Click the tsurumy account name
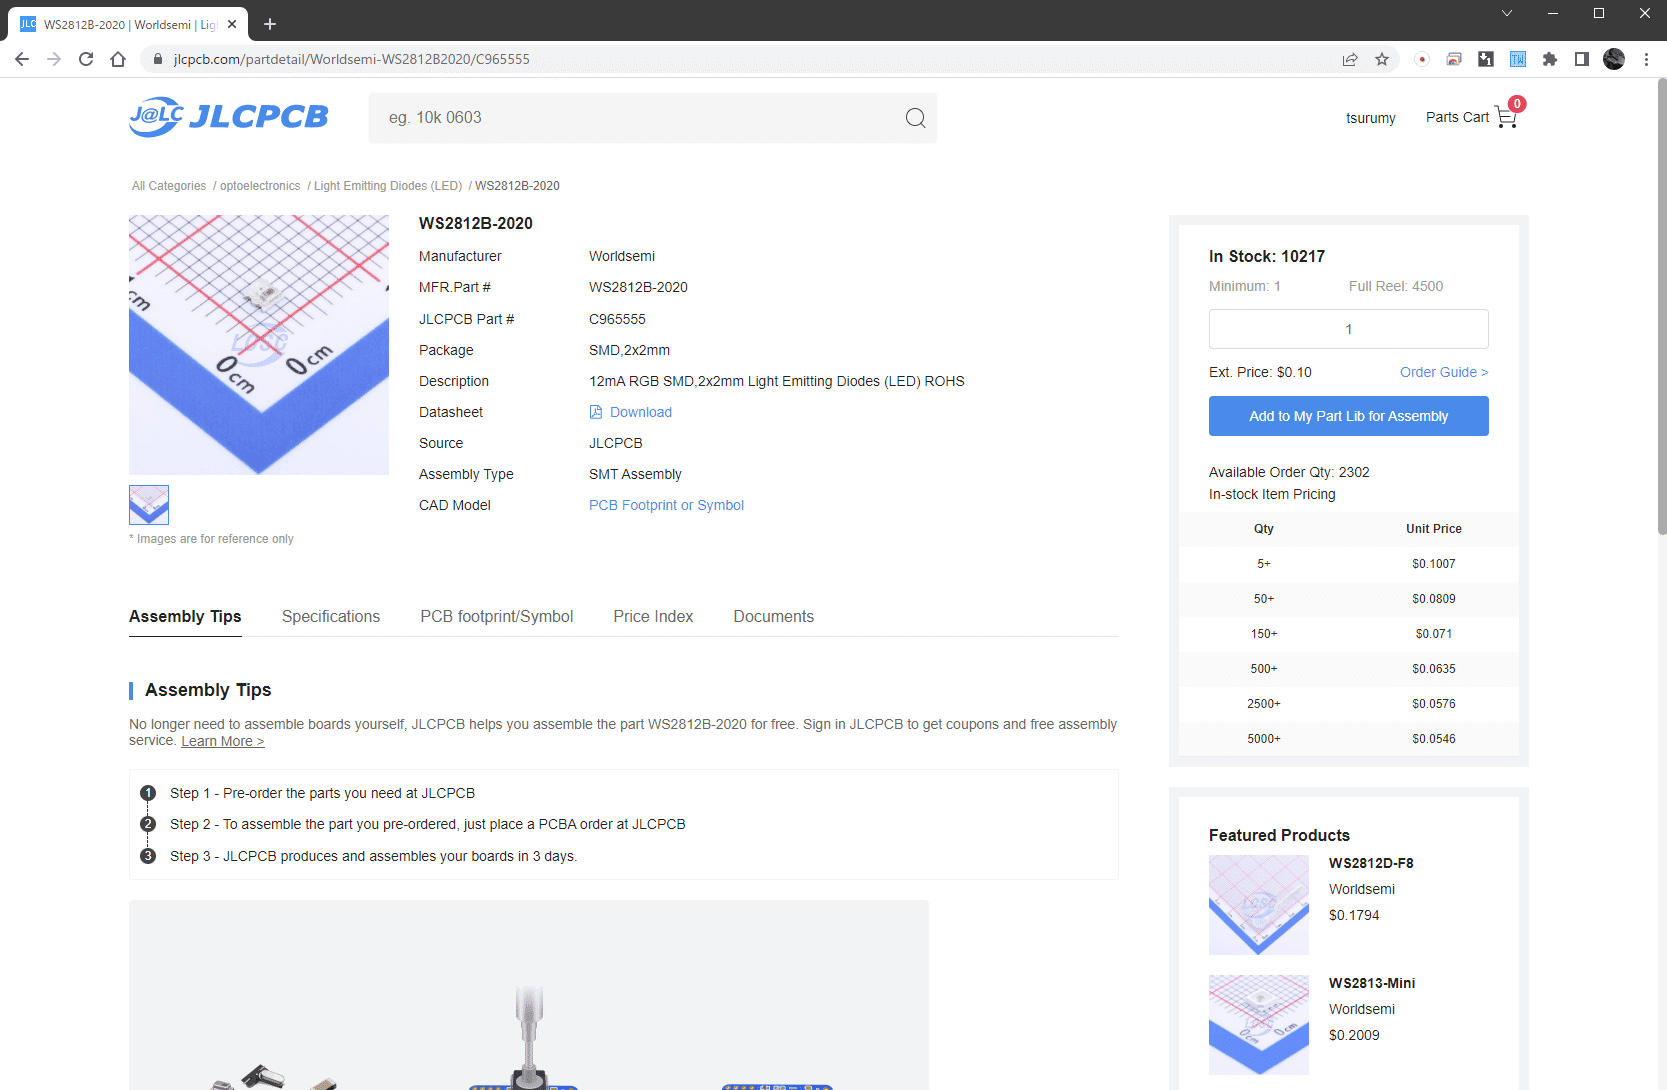This screenshot has width=1667, height=1090. tap(1371, 118)
